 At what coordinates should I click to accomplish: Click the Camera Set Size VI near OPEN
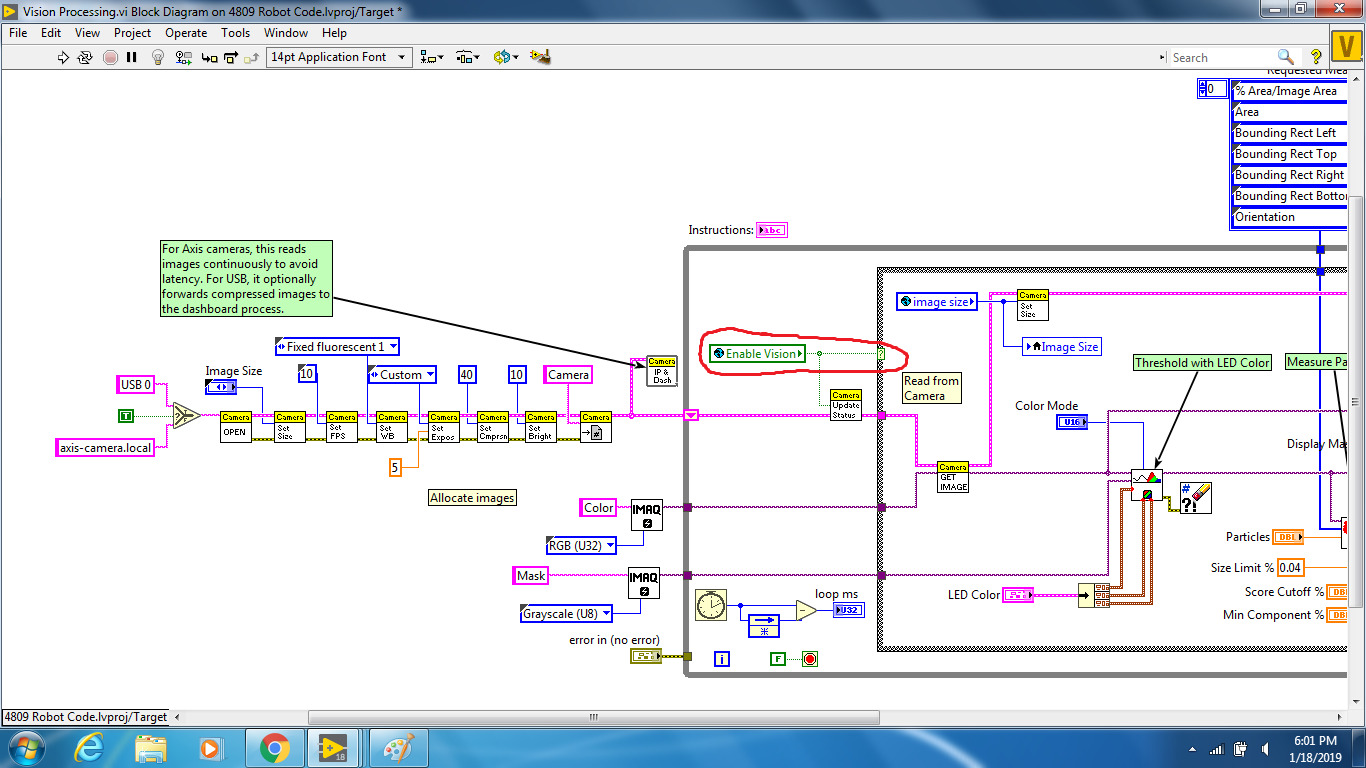(290, 427)
